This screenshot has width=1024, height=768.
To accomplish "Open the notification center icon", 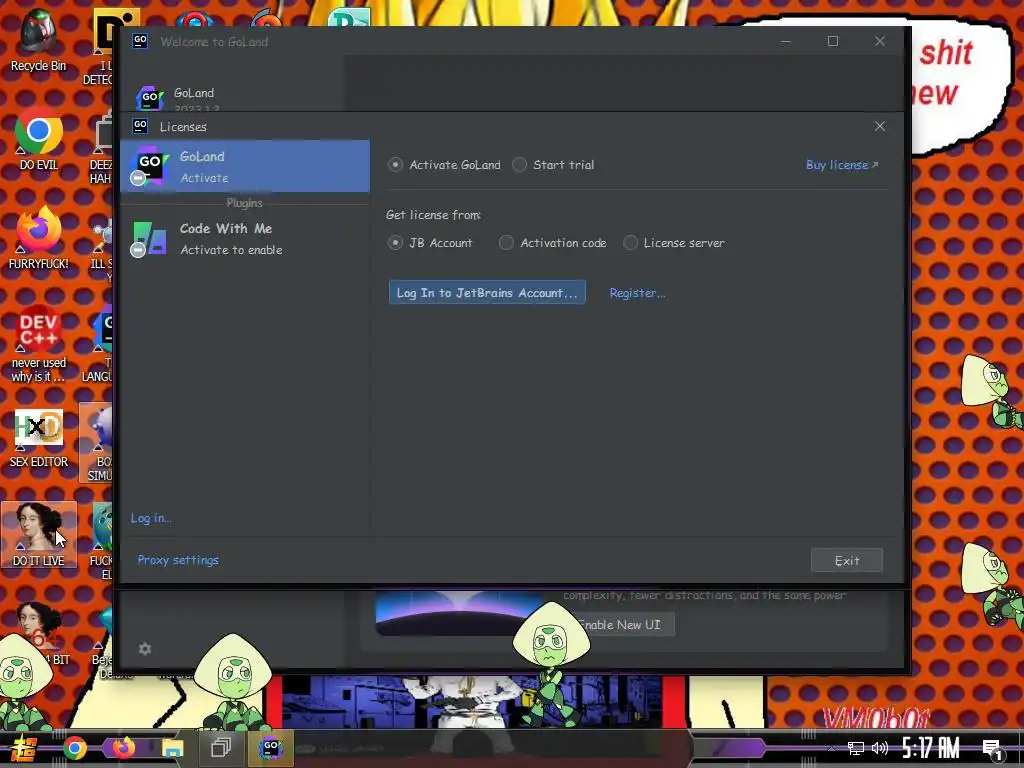I will 992,749.
